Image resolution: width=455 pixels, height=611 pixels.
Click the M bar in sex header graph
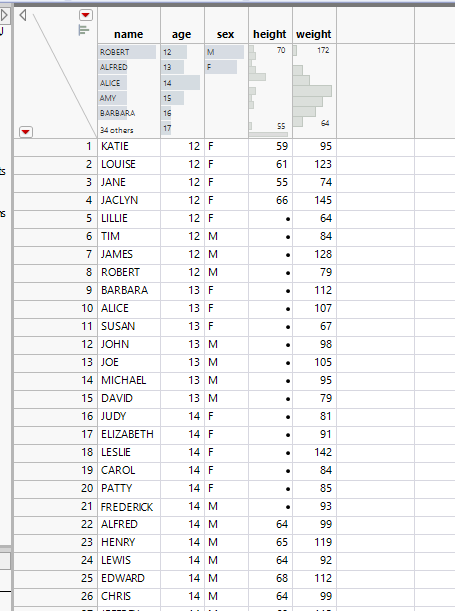[x=225, y=52]
